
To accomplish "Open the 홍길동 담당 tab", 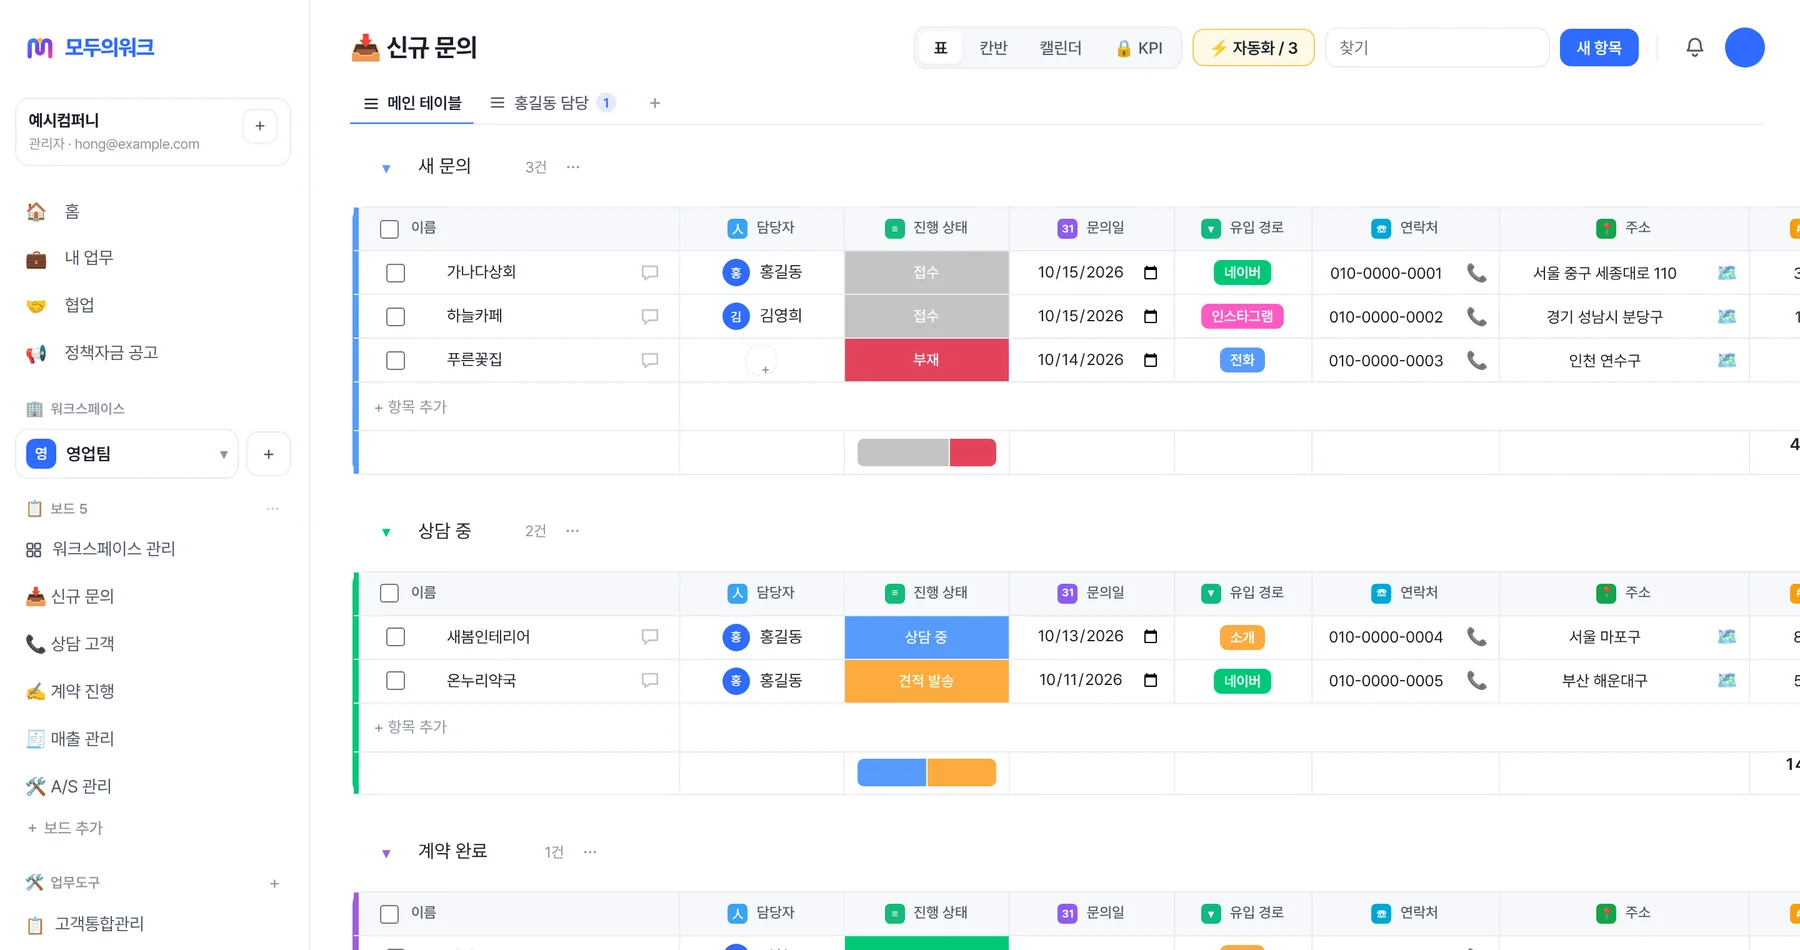I will pyautogui.click(x=552, y=103).
